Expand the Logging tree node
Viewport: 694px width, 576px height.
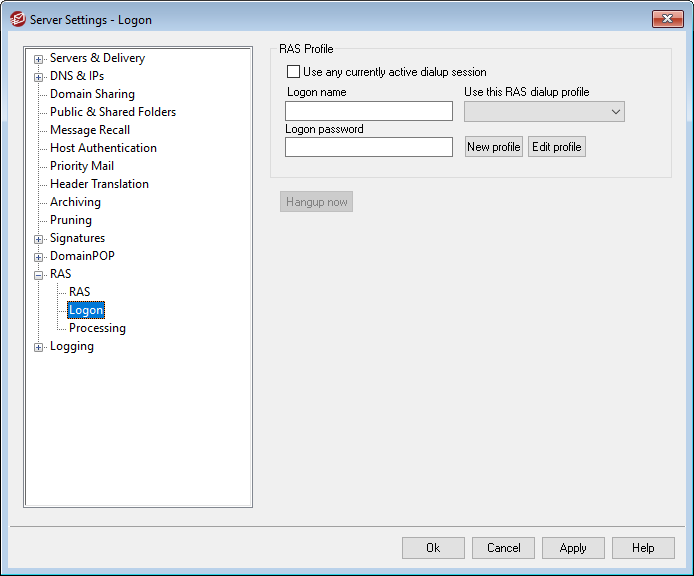(x=39, y=347)
